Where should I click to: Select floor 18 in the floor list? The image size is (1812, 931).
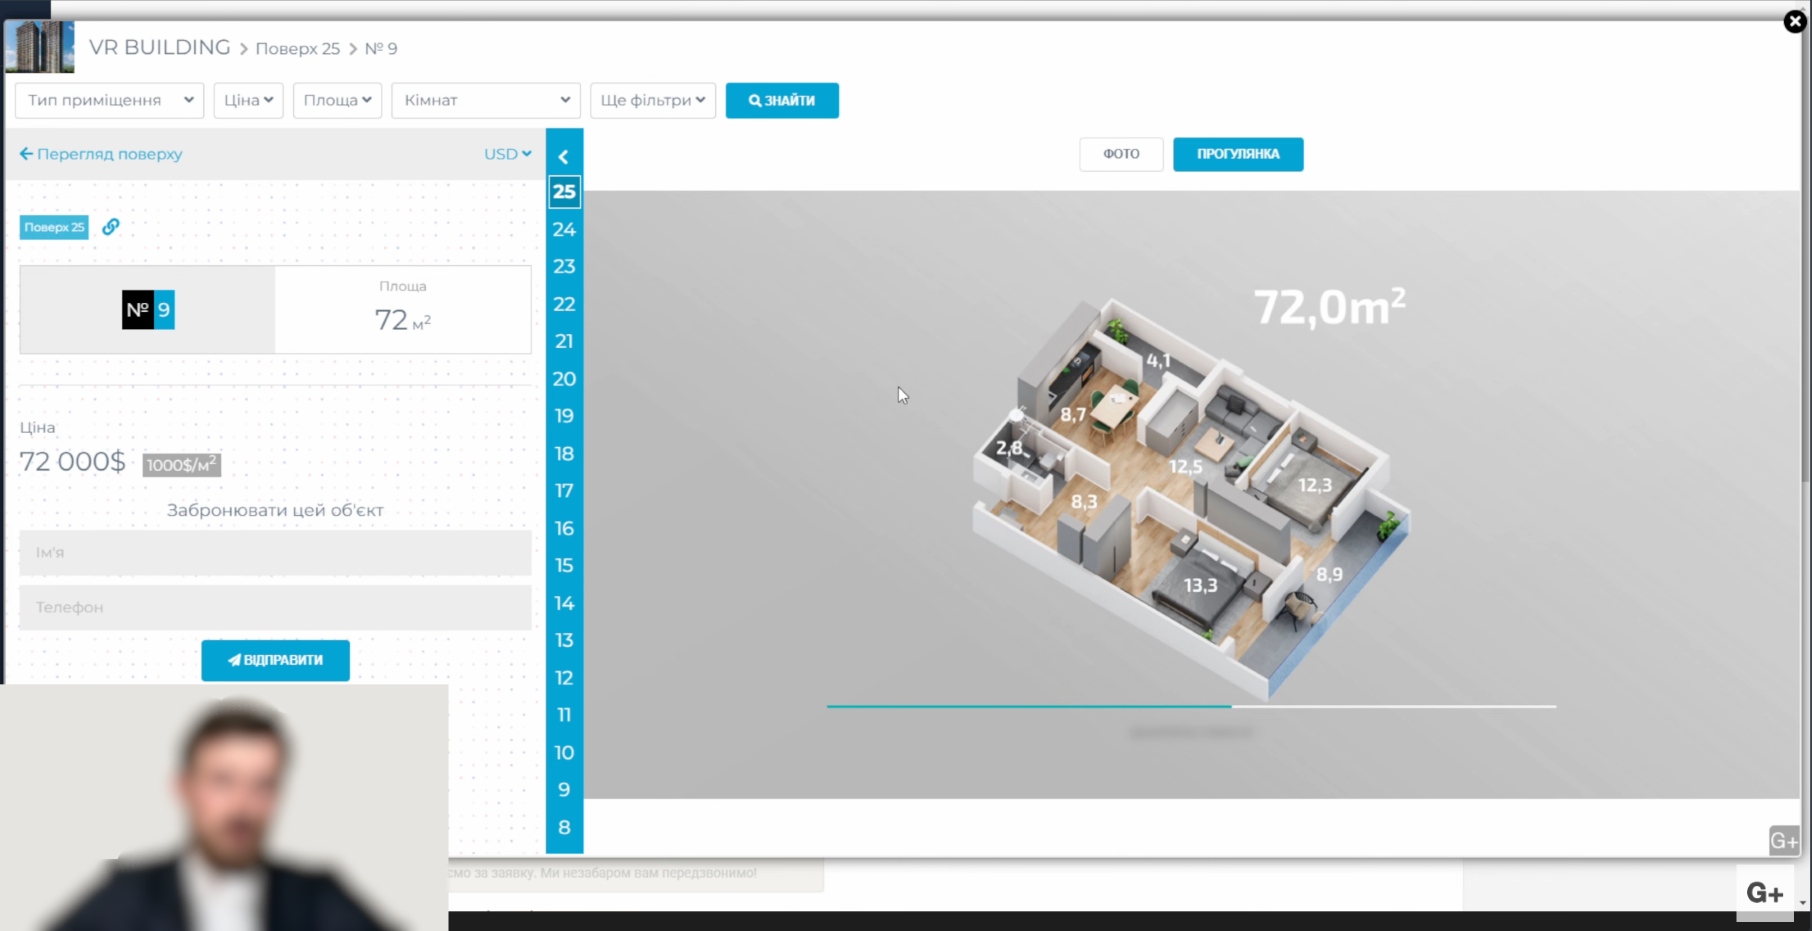coord(564,453)
